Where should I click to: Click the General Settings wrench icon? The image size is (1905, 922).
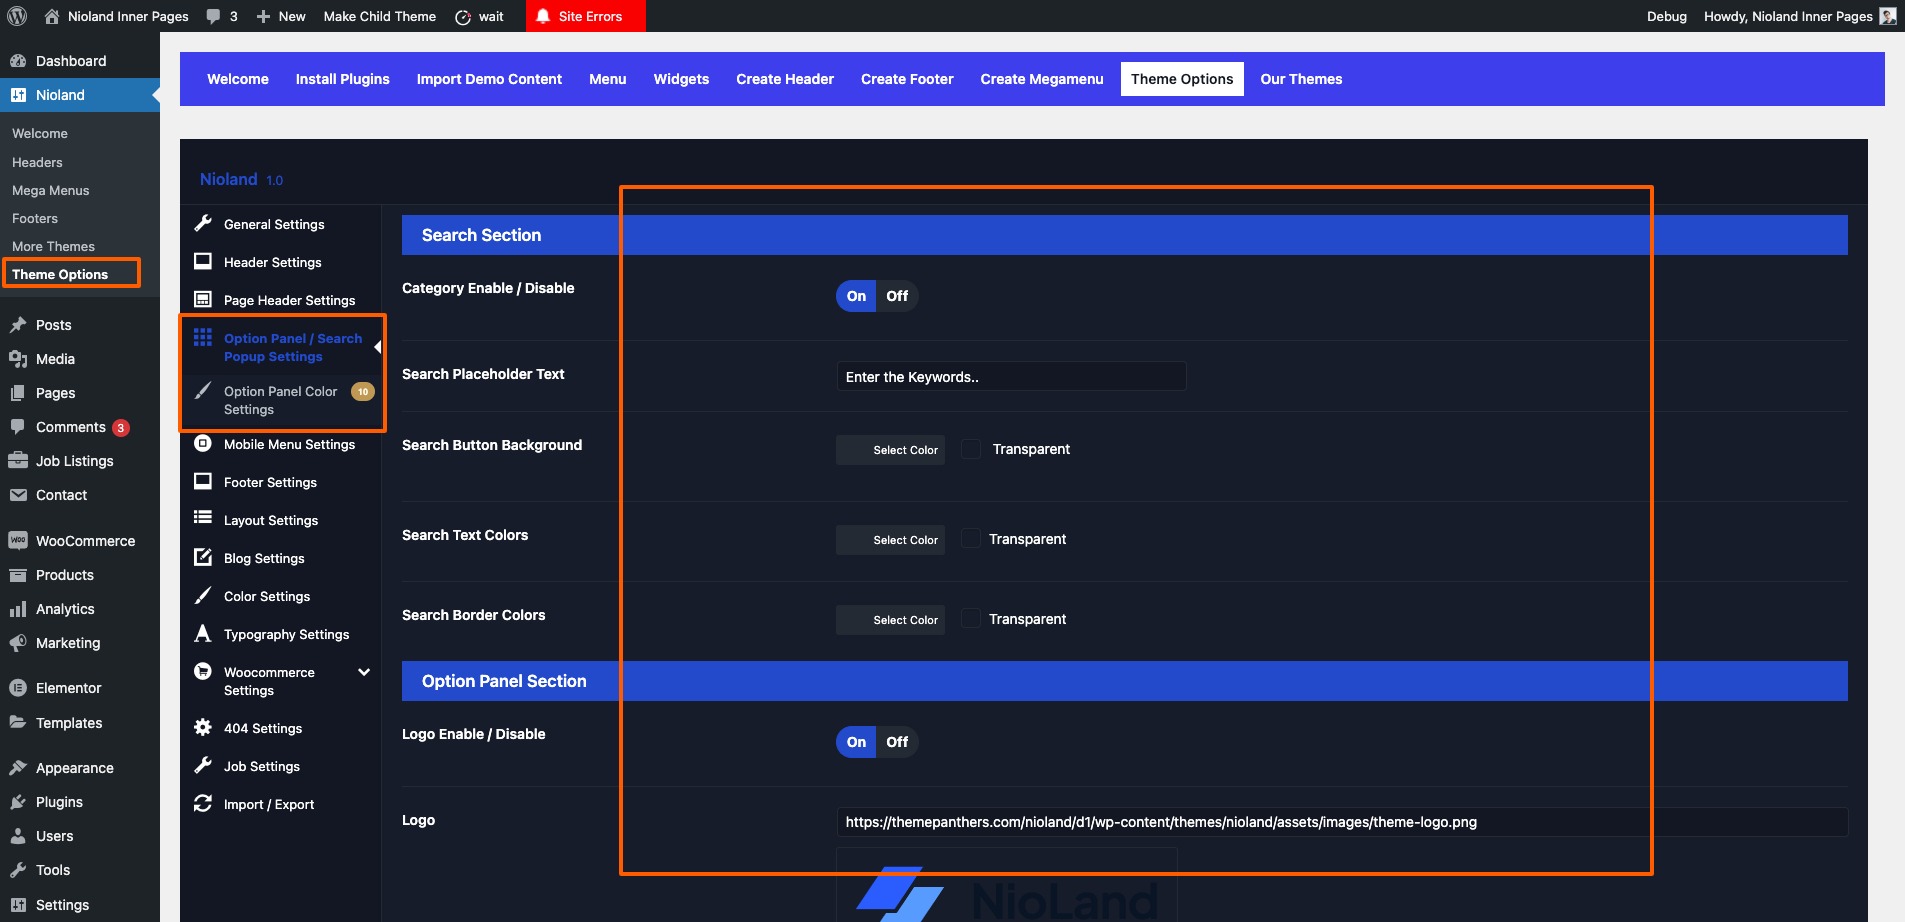pos(203,224)
